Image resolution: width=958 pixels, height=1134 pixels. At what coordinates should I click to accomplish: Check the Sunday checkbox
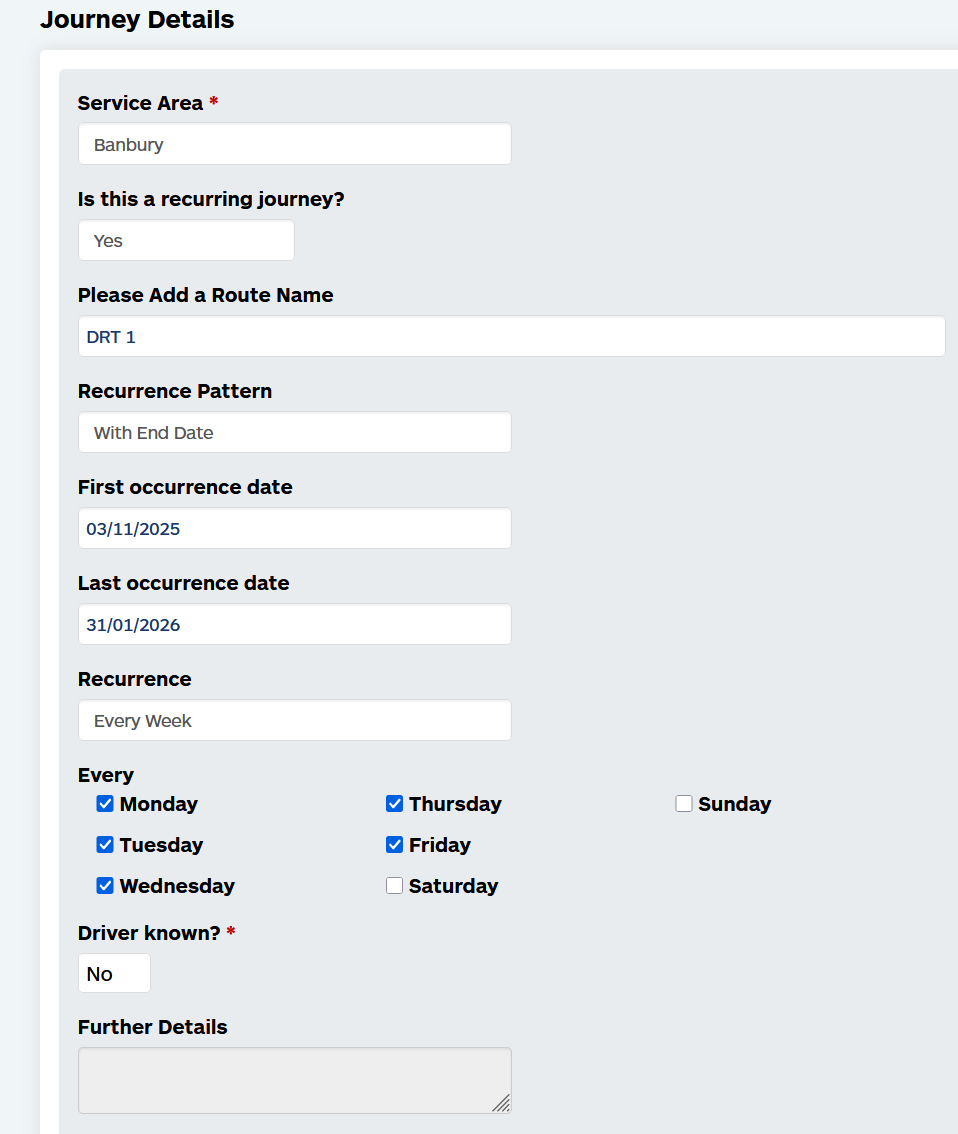pyautogui.click(x=683, y=803)
